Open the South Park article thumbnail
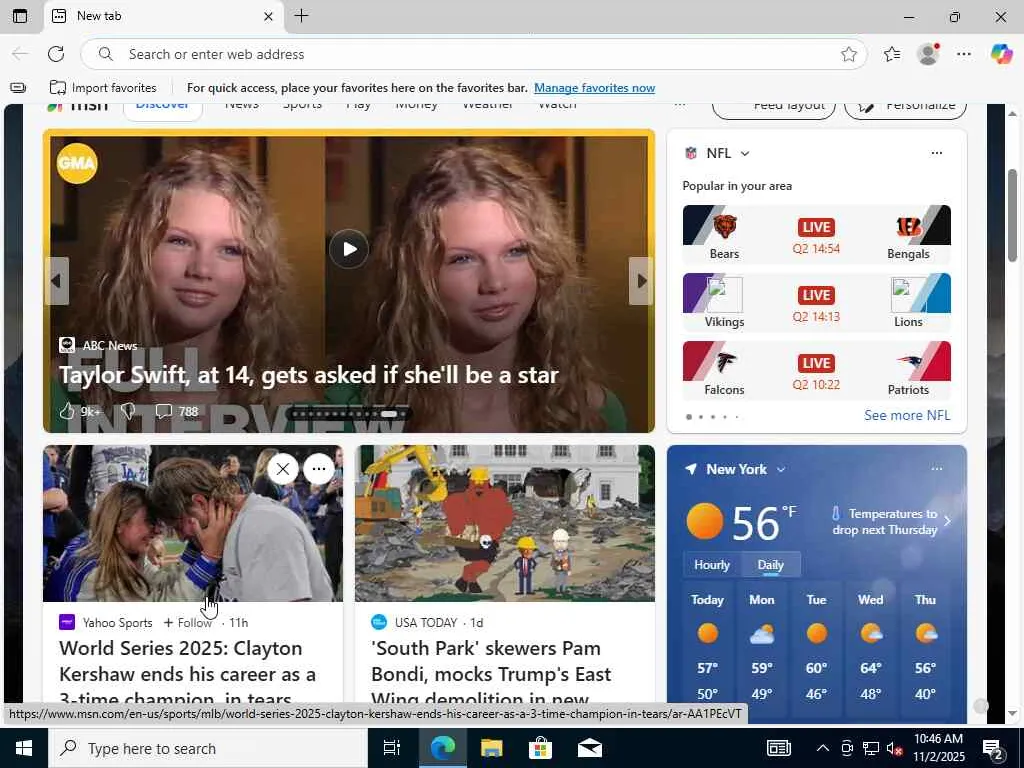Screen dimensions: 1024x768 click(504, 523)
